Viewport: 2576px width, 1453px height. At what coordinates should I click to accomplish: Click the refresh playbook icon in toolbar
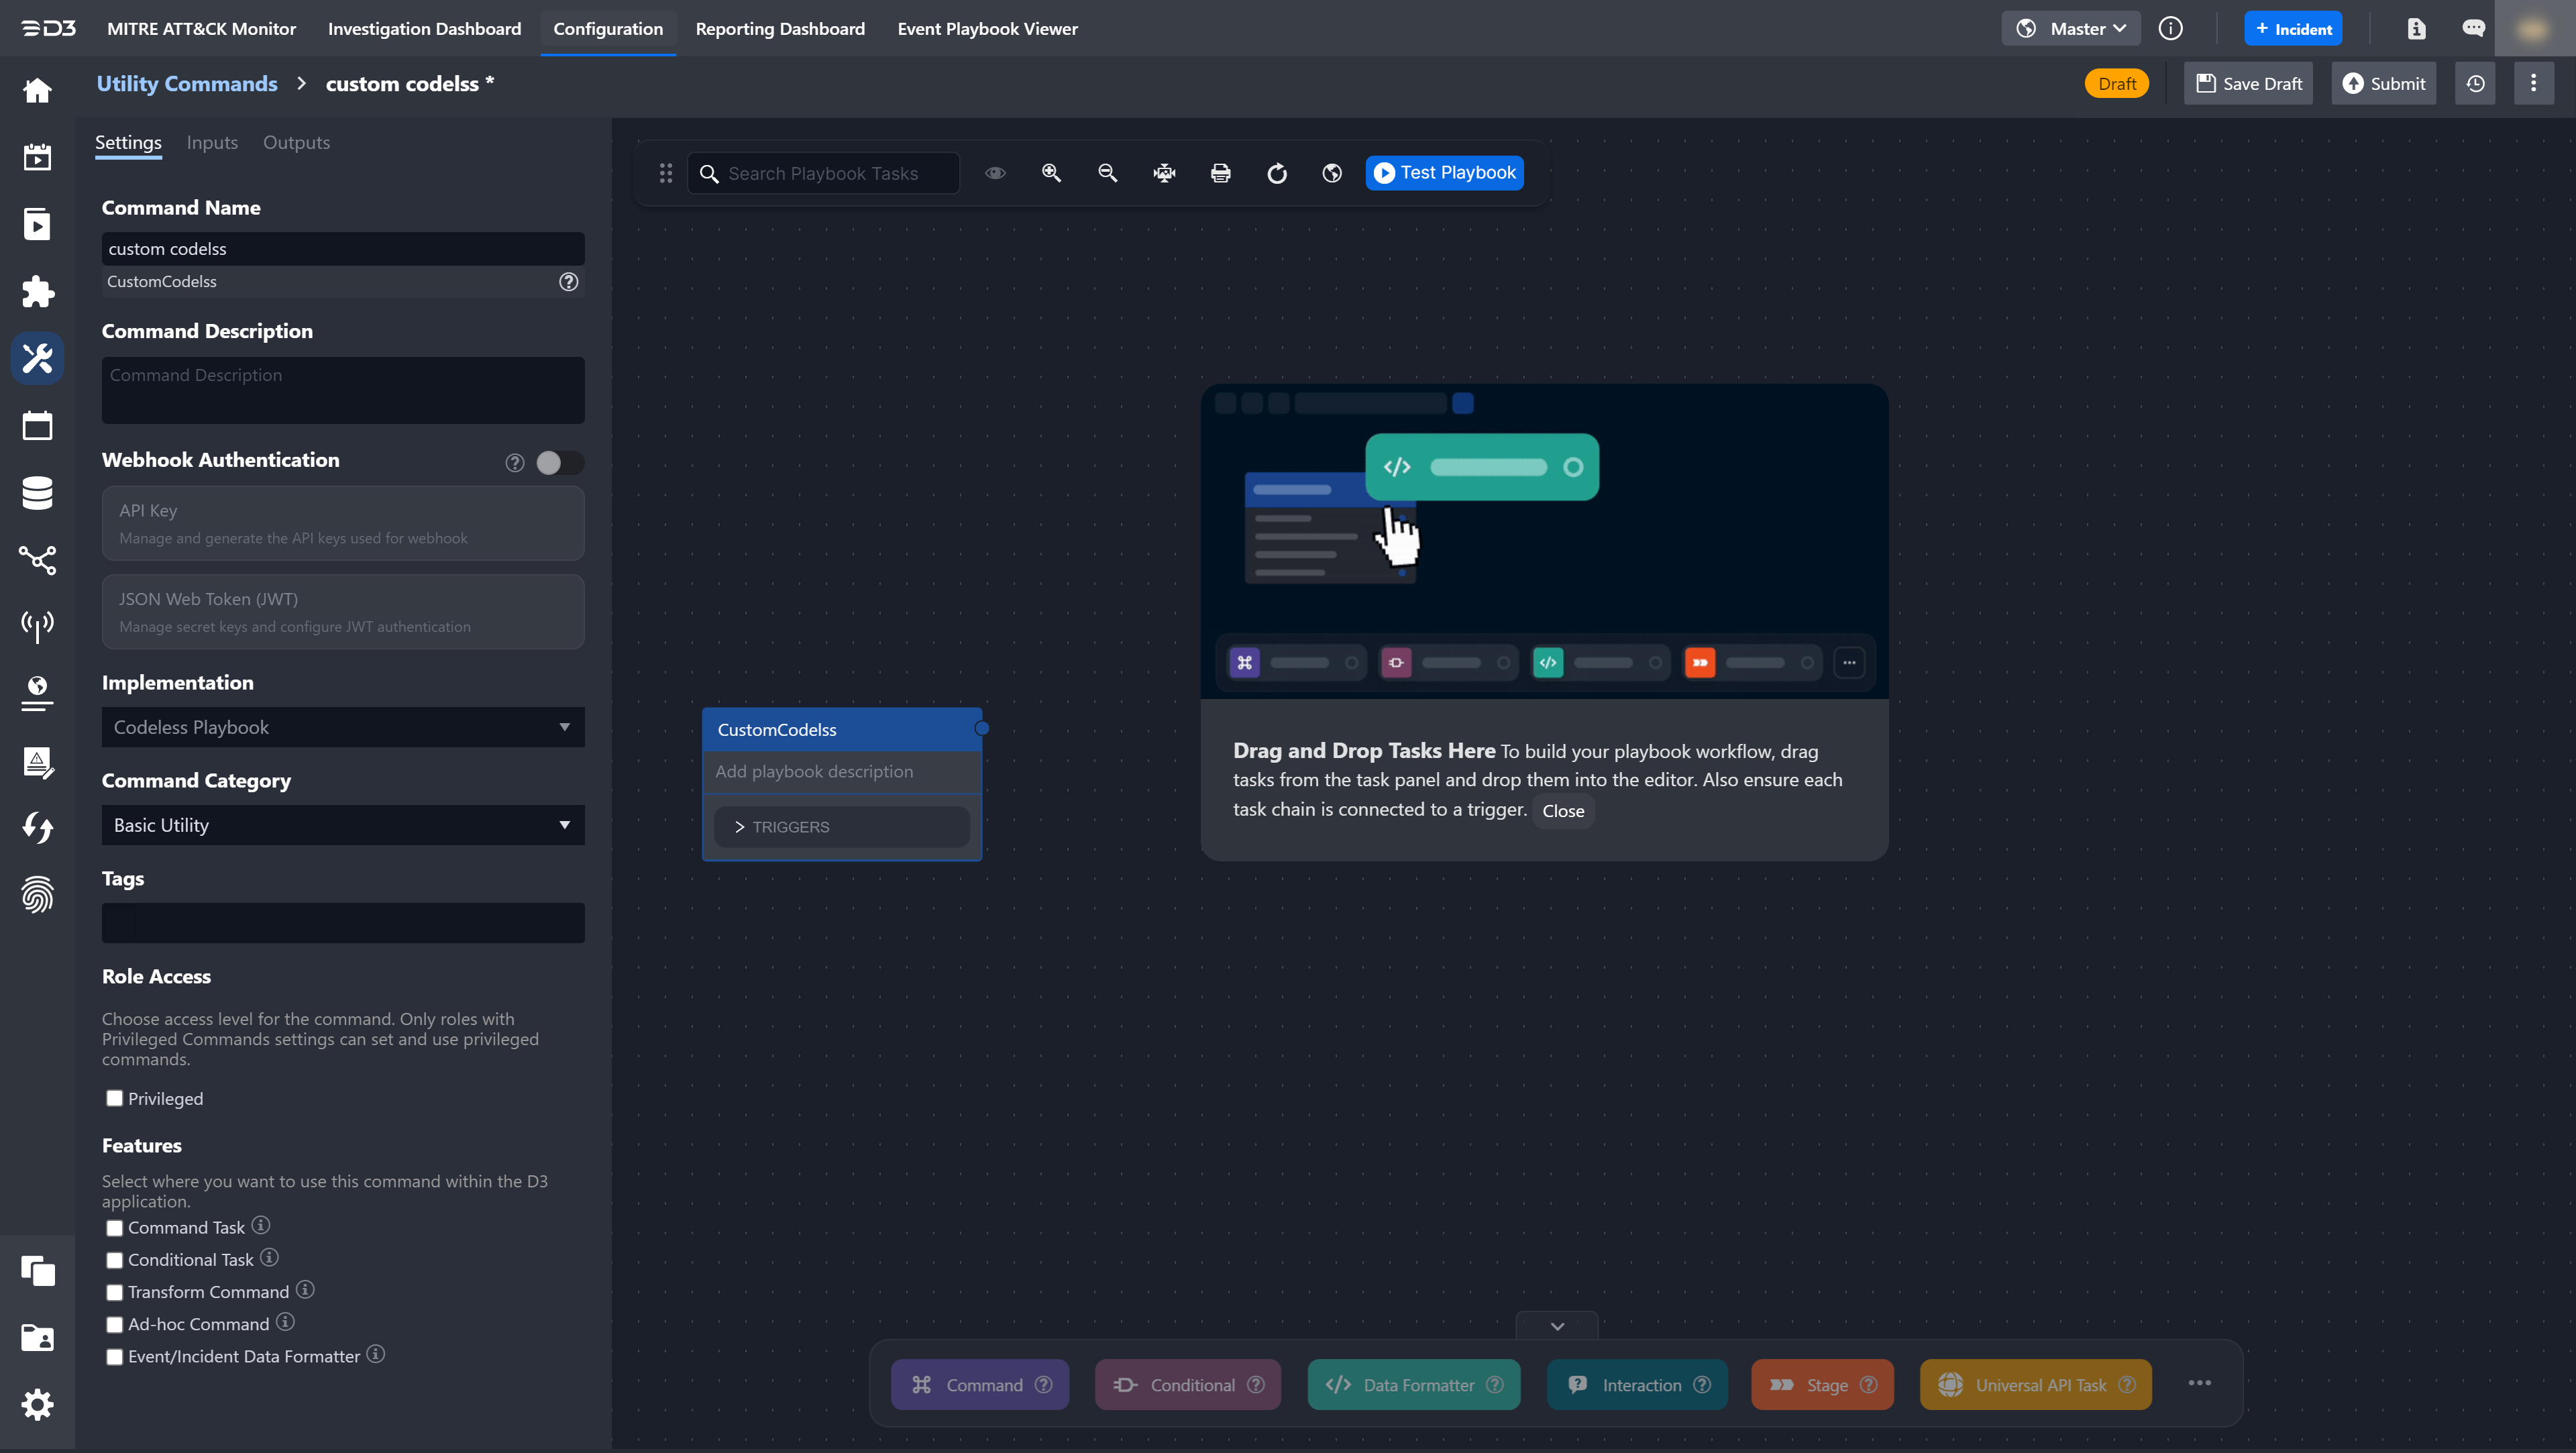coord(1277,173)
